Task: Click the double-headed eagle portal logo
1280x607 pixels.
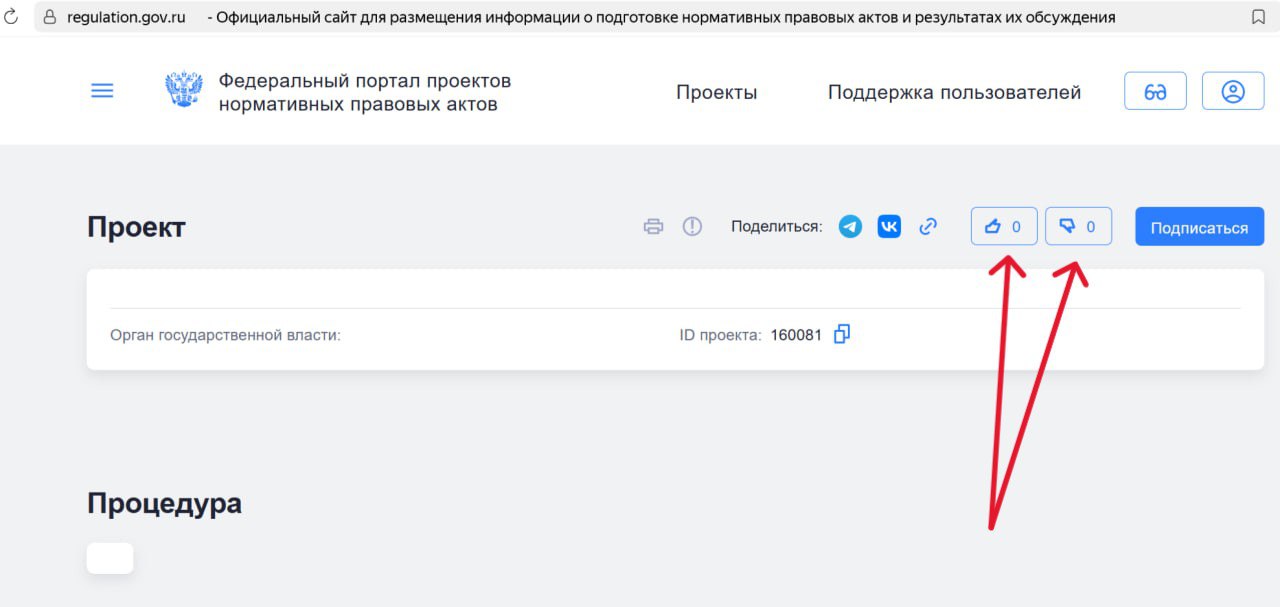Action: click(184, 91)
